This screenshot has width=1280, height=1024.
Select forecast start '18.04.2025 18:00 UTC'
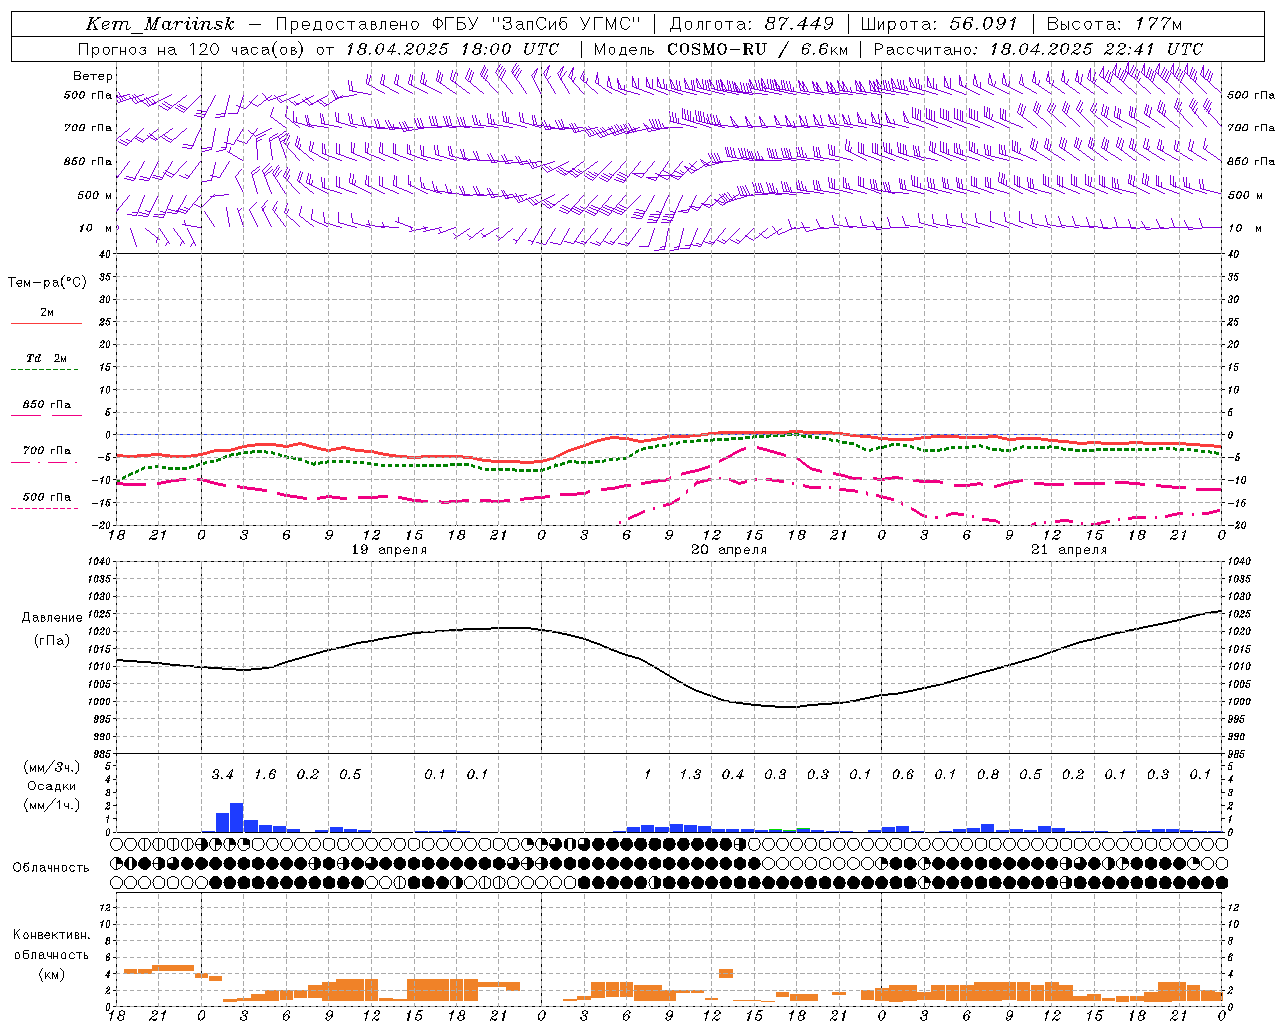[452, 49]
